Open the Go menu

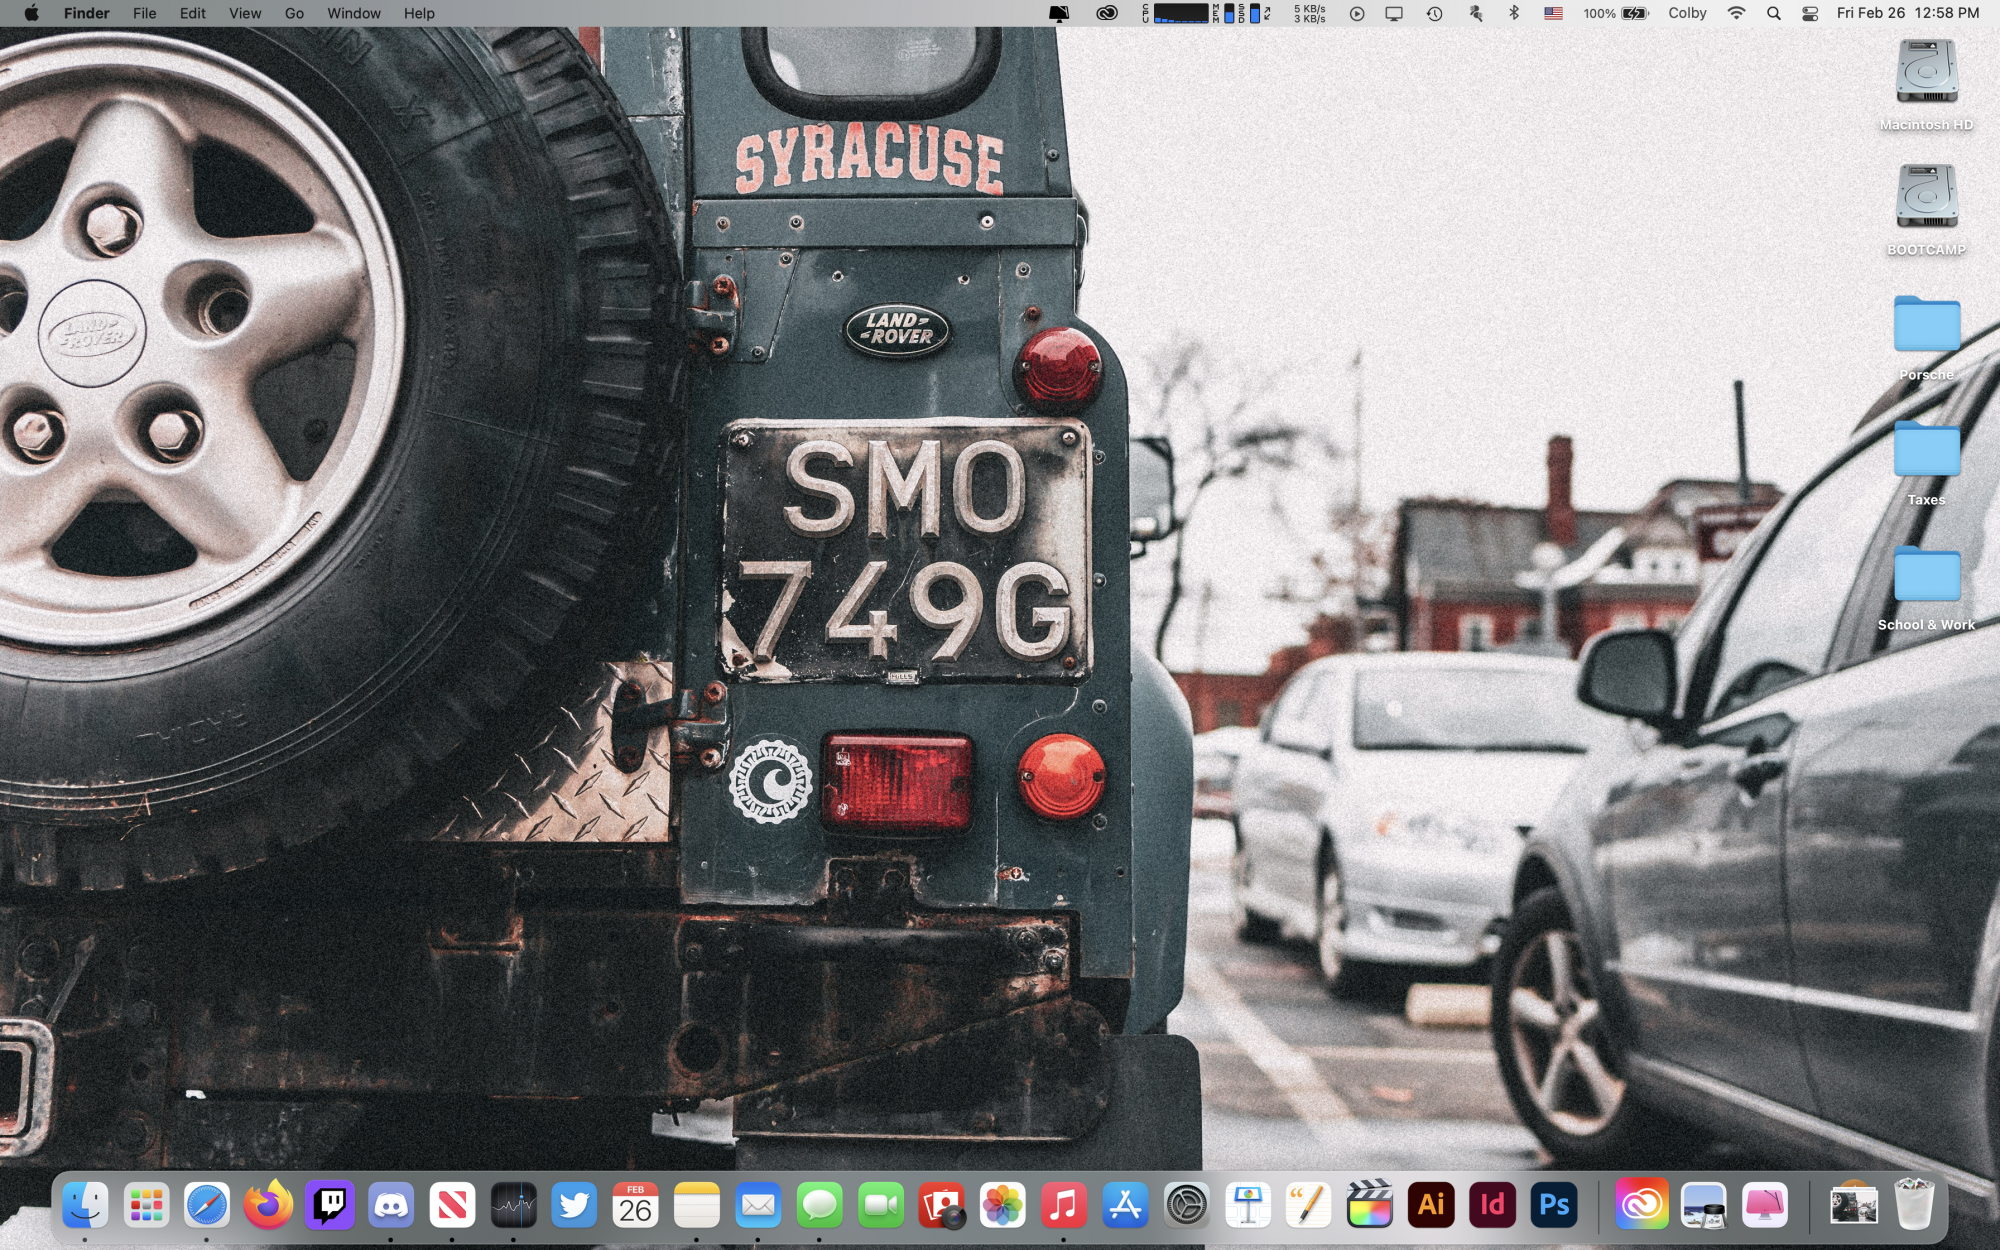coord(294,13)
